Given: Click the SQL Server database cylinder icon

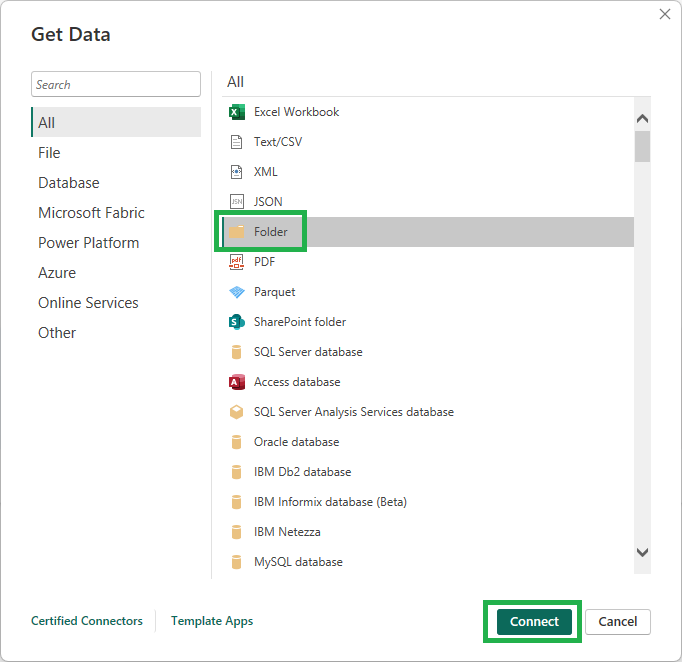Looking at the screenshot, I should click(x=237, y=352).
